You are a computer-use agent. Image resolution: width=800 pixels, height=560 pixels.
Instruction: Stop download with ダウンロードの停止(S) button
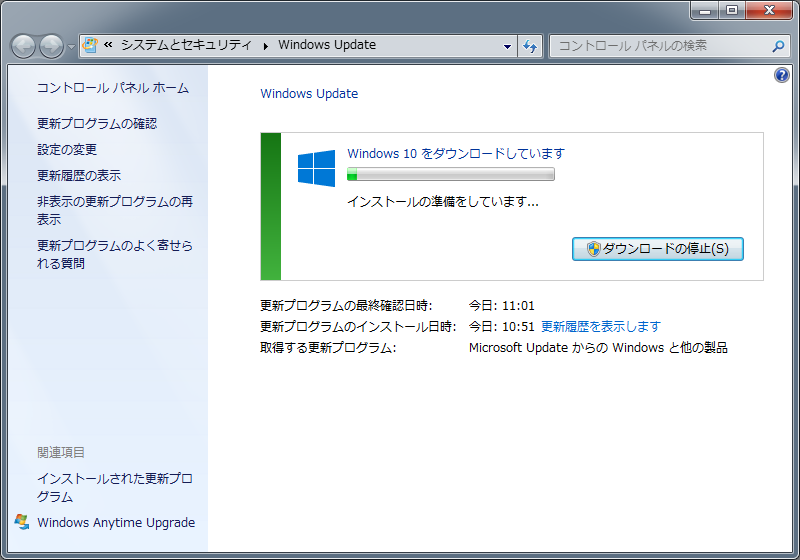658,249
